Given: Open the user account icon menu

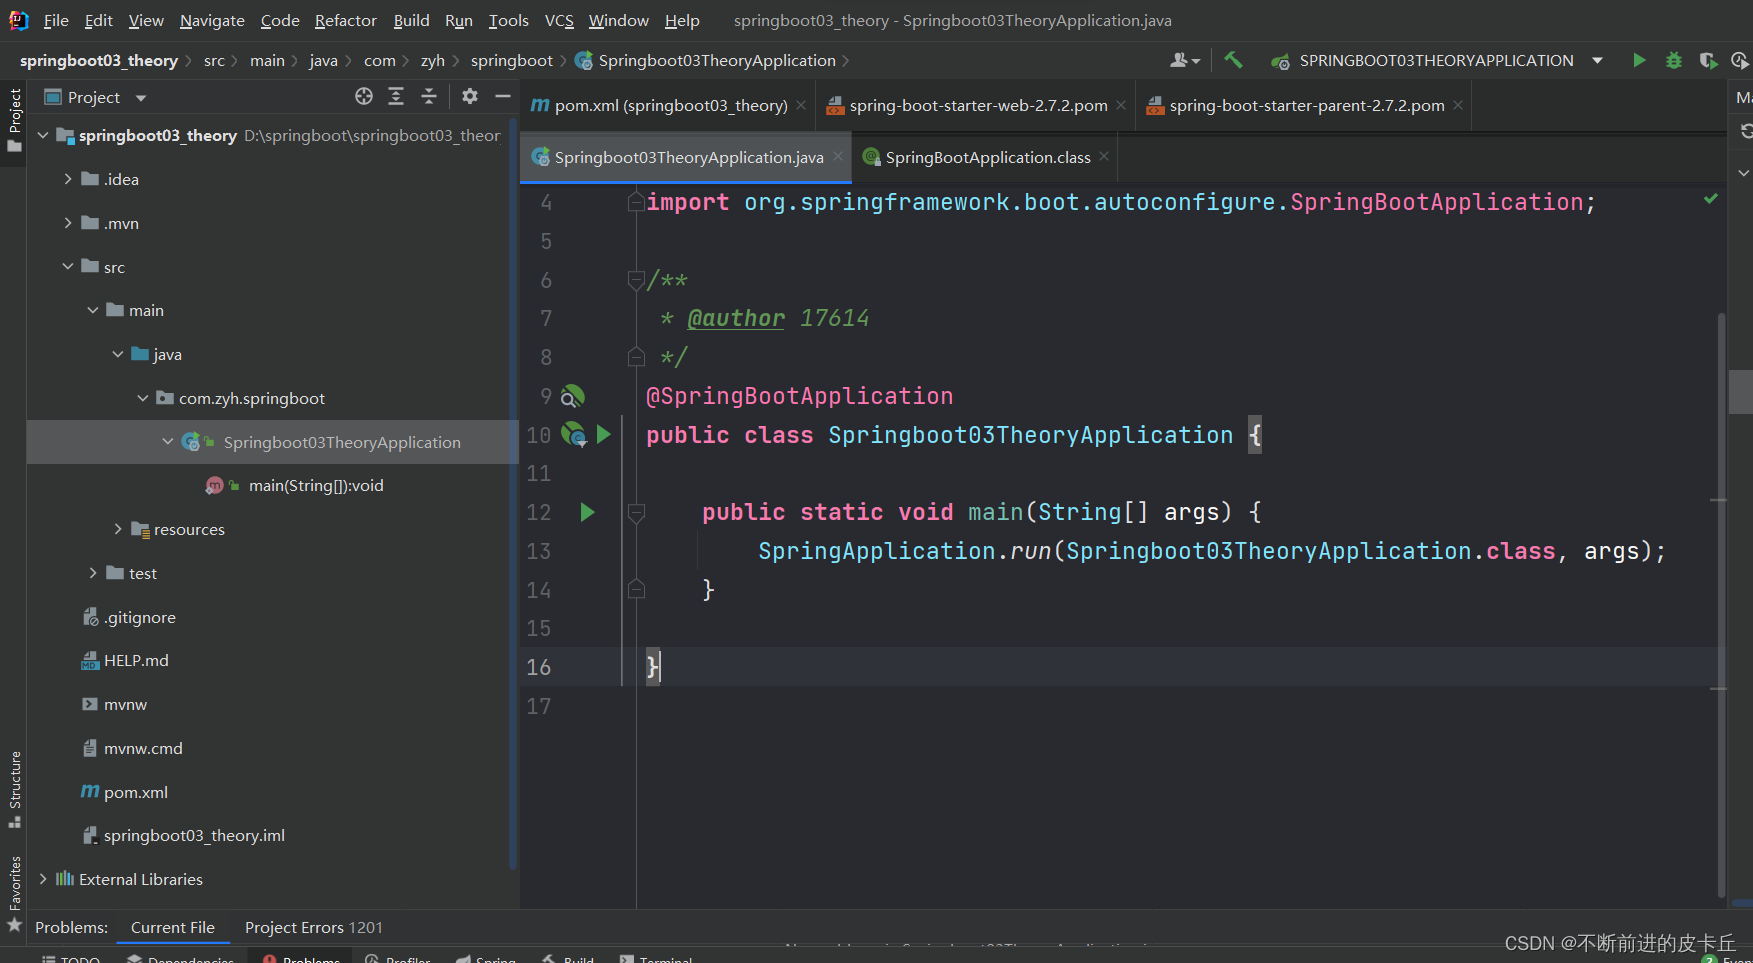Looking at the screenshot, I should coord(1184,60).
